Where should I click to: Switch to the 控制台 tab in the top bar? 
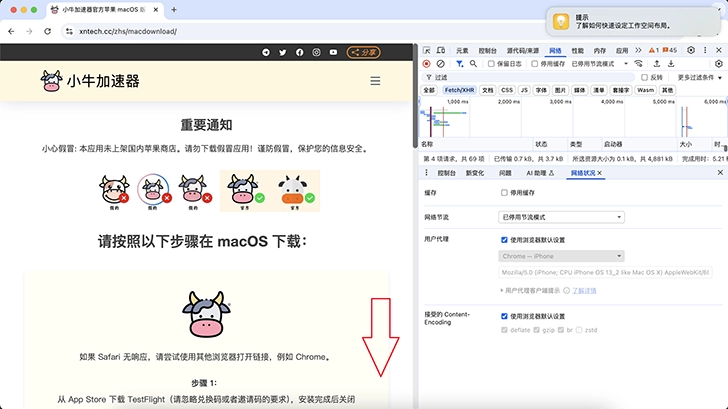(x=488, y=51)
